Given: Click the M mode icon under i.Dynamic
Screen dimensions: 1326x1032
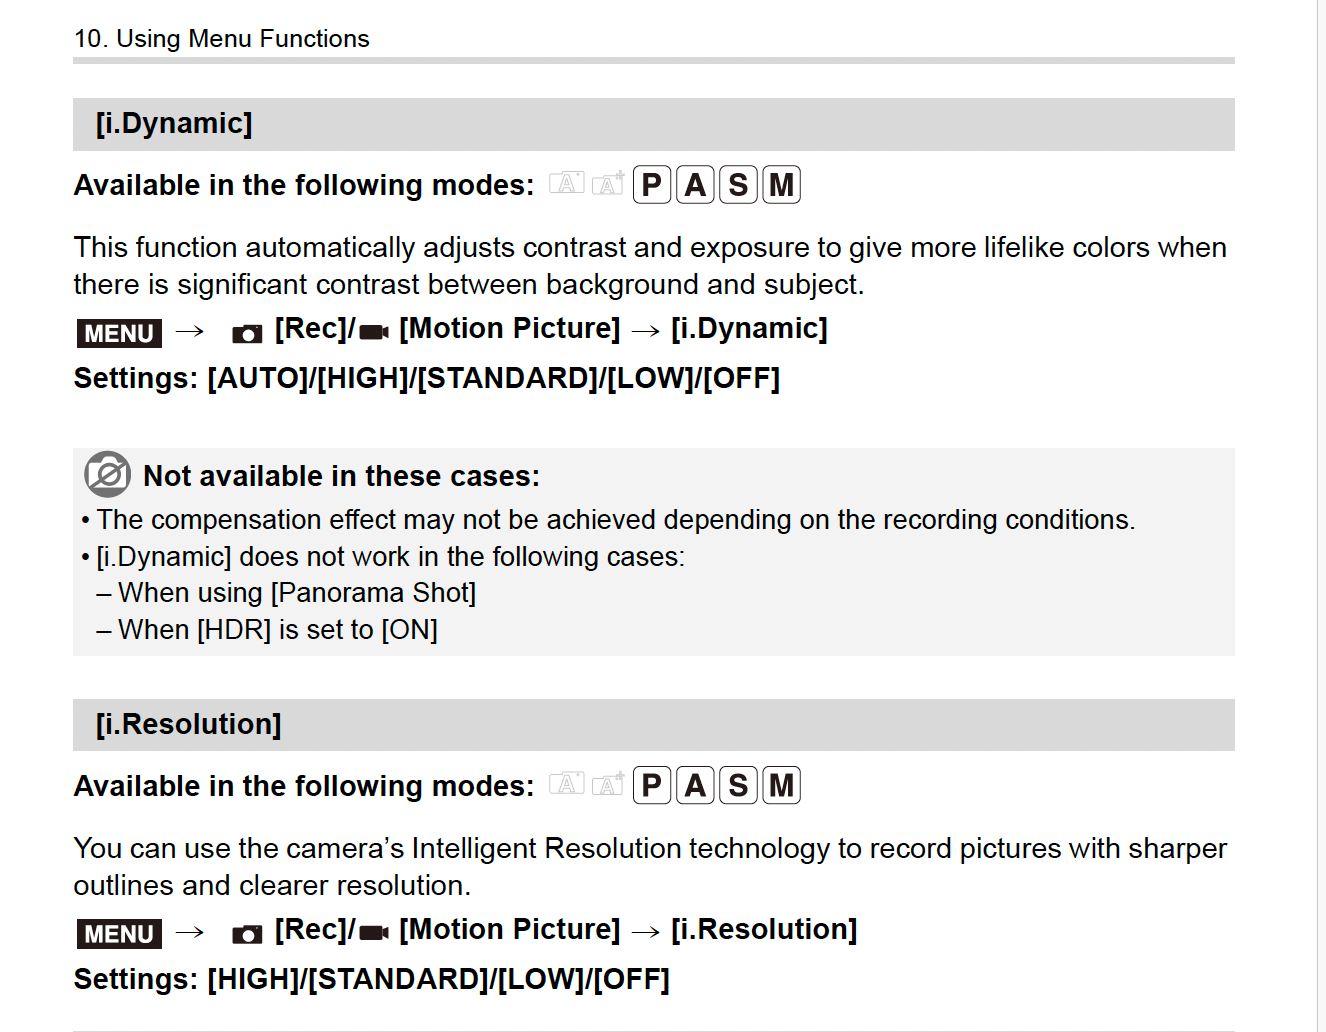Looking at the screenshot, I should [x=781, y=185].
